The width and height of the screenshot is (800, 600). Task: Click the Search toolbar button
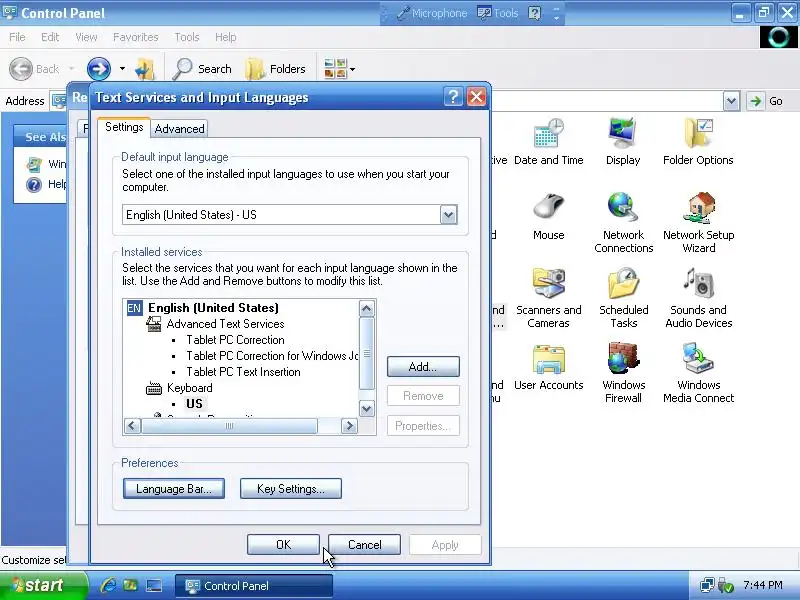tap(202, 69)
